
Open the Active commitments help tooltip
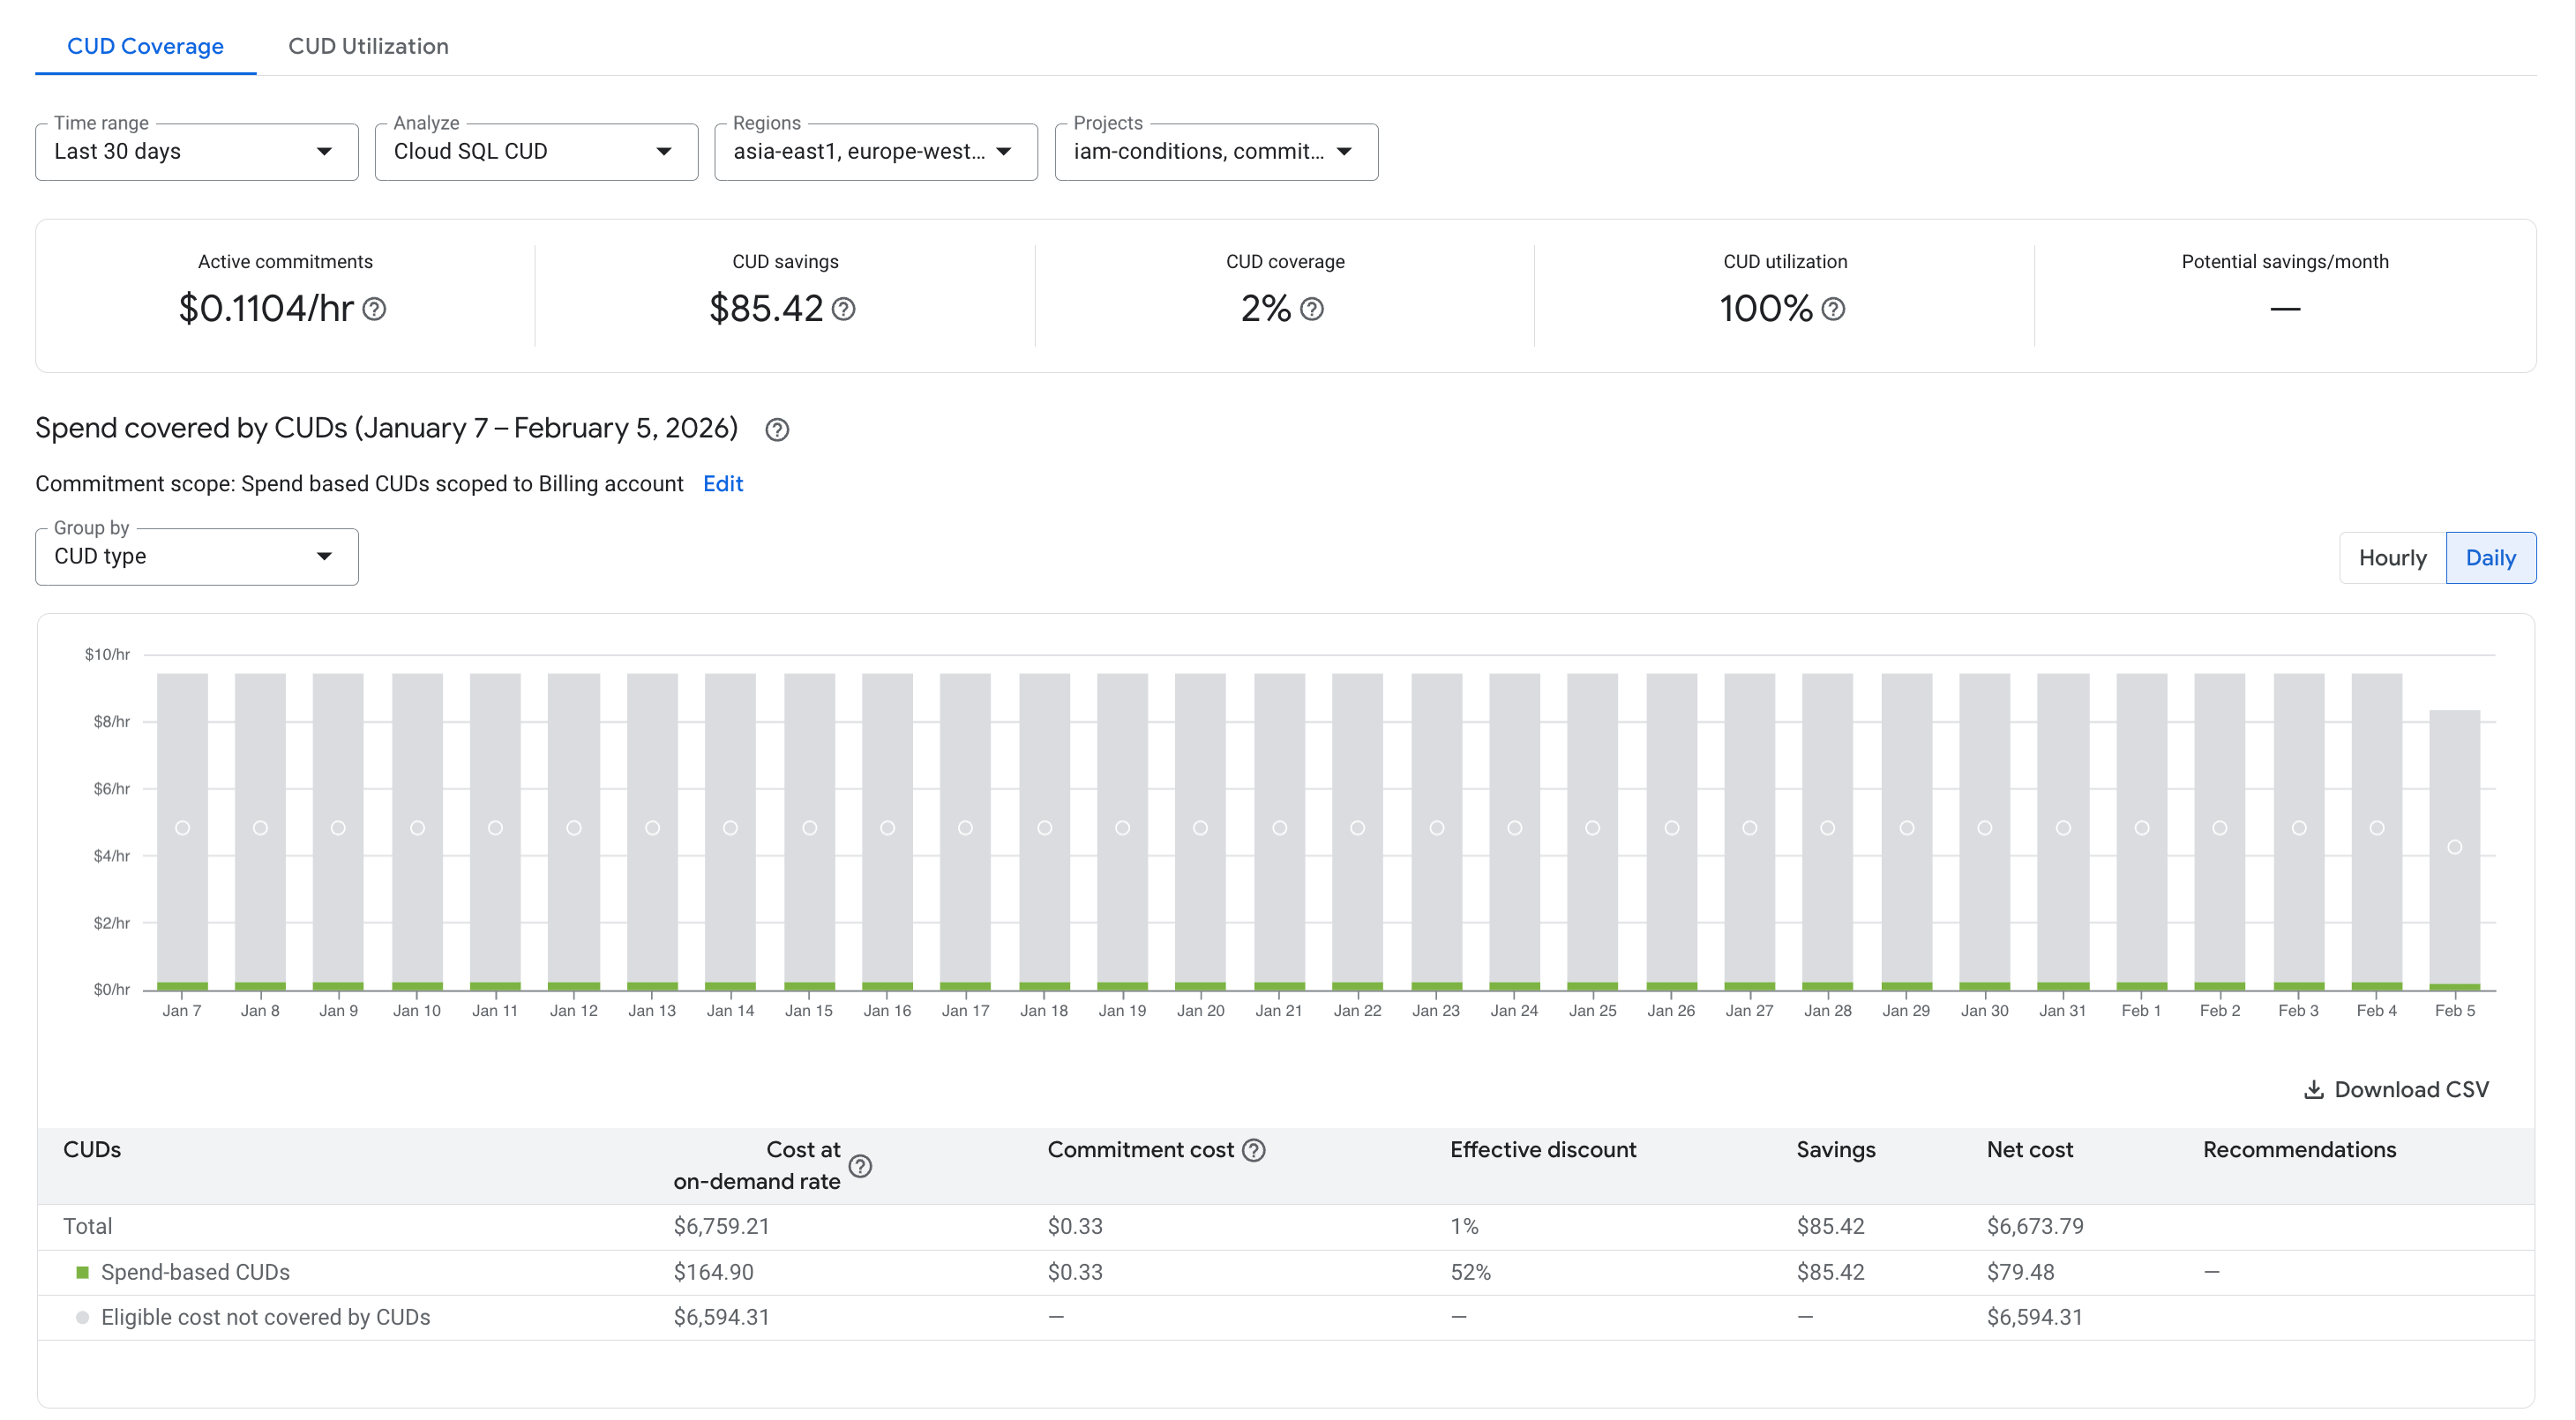coord(375,310)
